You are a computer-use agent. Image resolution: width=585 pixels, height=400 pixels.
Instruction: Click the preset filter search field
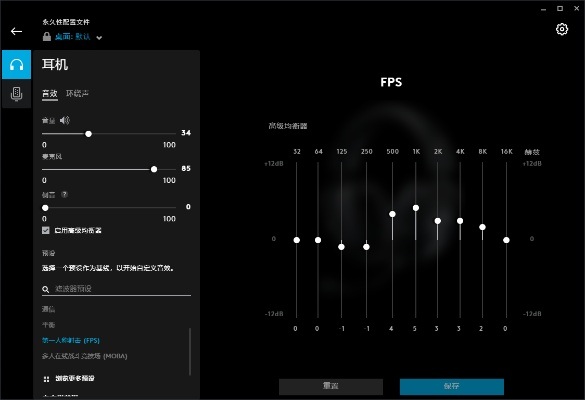116,289
